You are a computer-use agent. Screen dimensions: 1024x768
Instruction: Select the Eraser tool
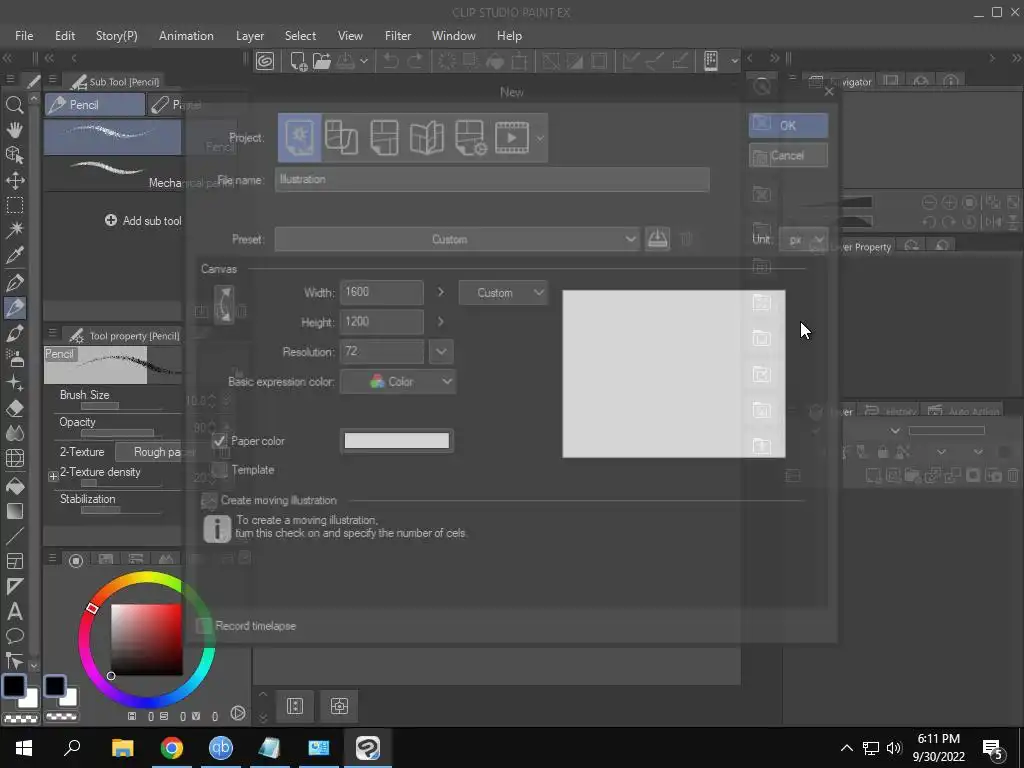[x=14, y=409]
